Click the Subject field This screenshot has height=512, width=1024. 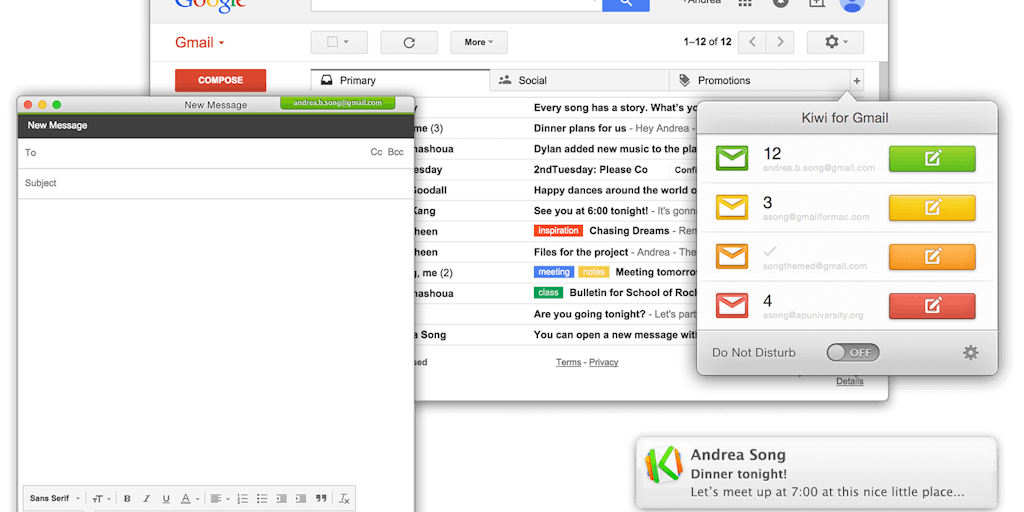[216, 184]
